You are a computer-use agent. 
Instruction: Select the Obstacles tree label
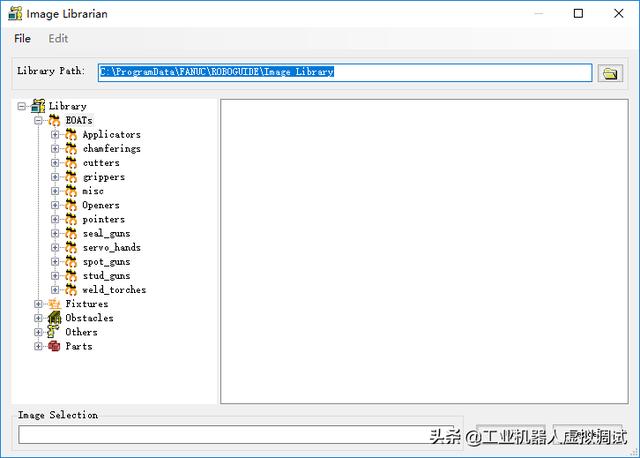(x=89, y=318)
